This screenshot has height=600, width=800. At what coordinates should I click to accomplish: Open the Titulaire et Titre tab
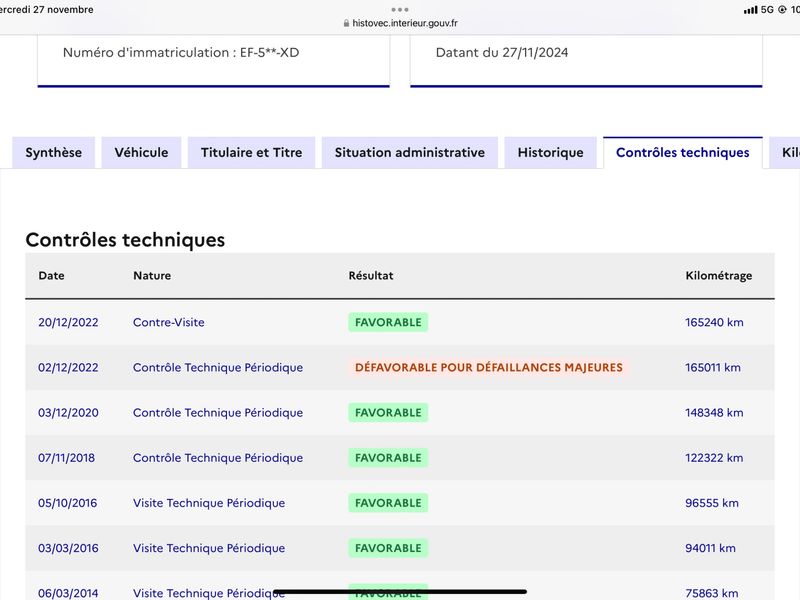pyautogui.click(x=252, y=153)
